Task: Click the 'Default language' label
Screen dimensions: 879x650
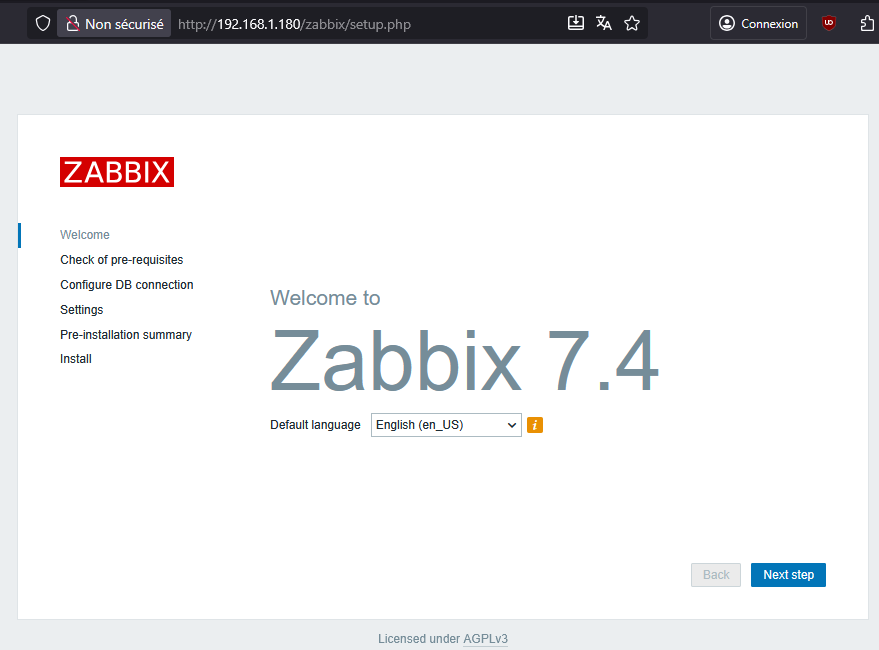Action: (315, 425)
